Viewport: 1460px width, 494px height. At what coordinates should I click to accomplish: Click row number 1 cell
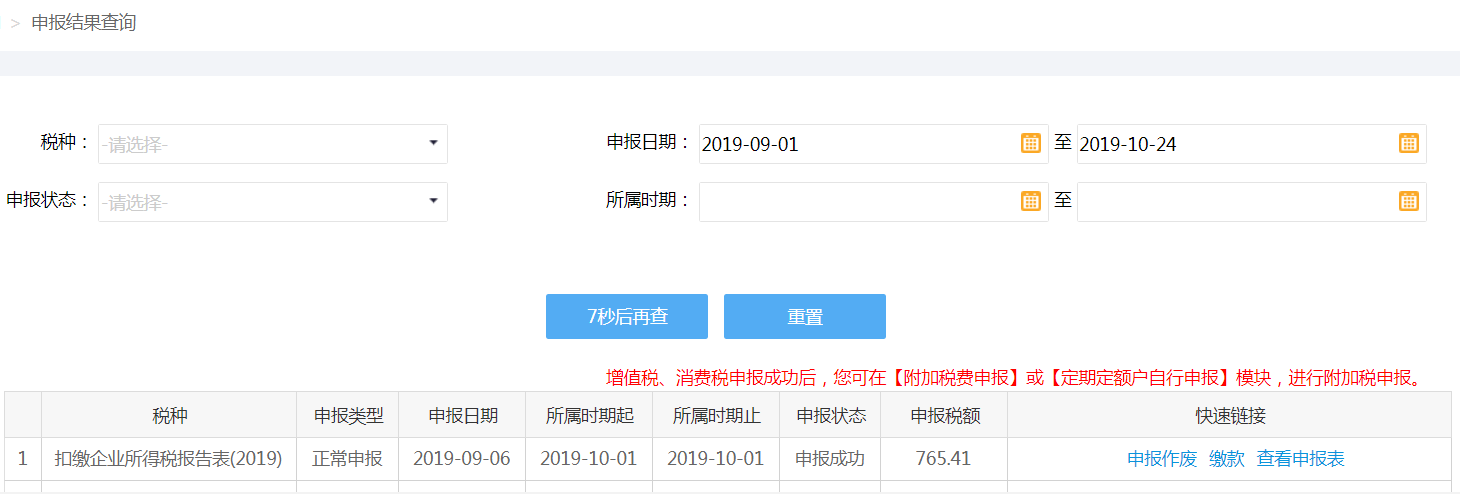[23, 459]
